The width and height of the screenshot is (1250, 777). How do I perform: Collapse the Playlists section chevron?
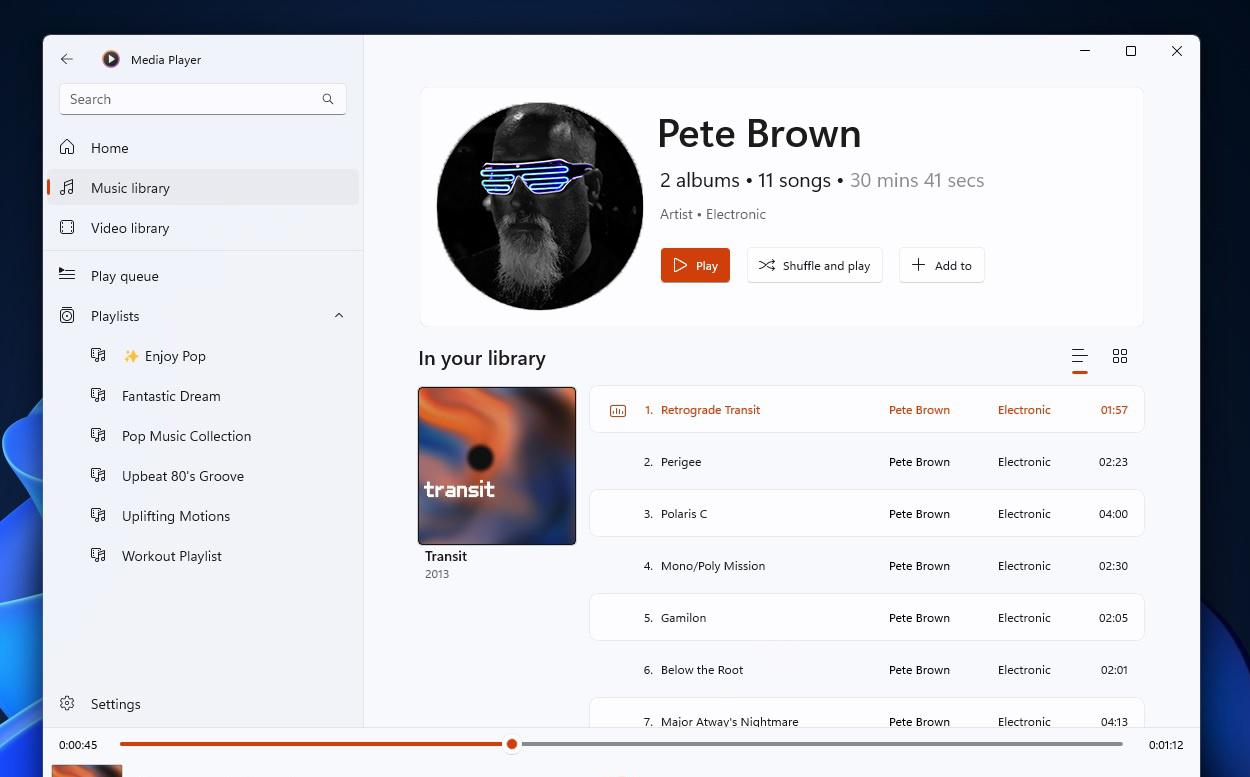(x=339, y=315)
